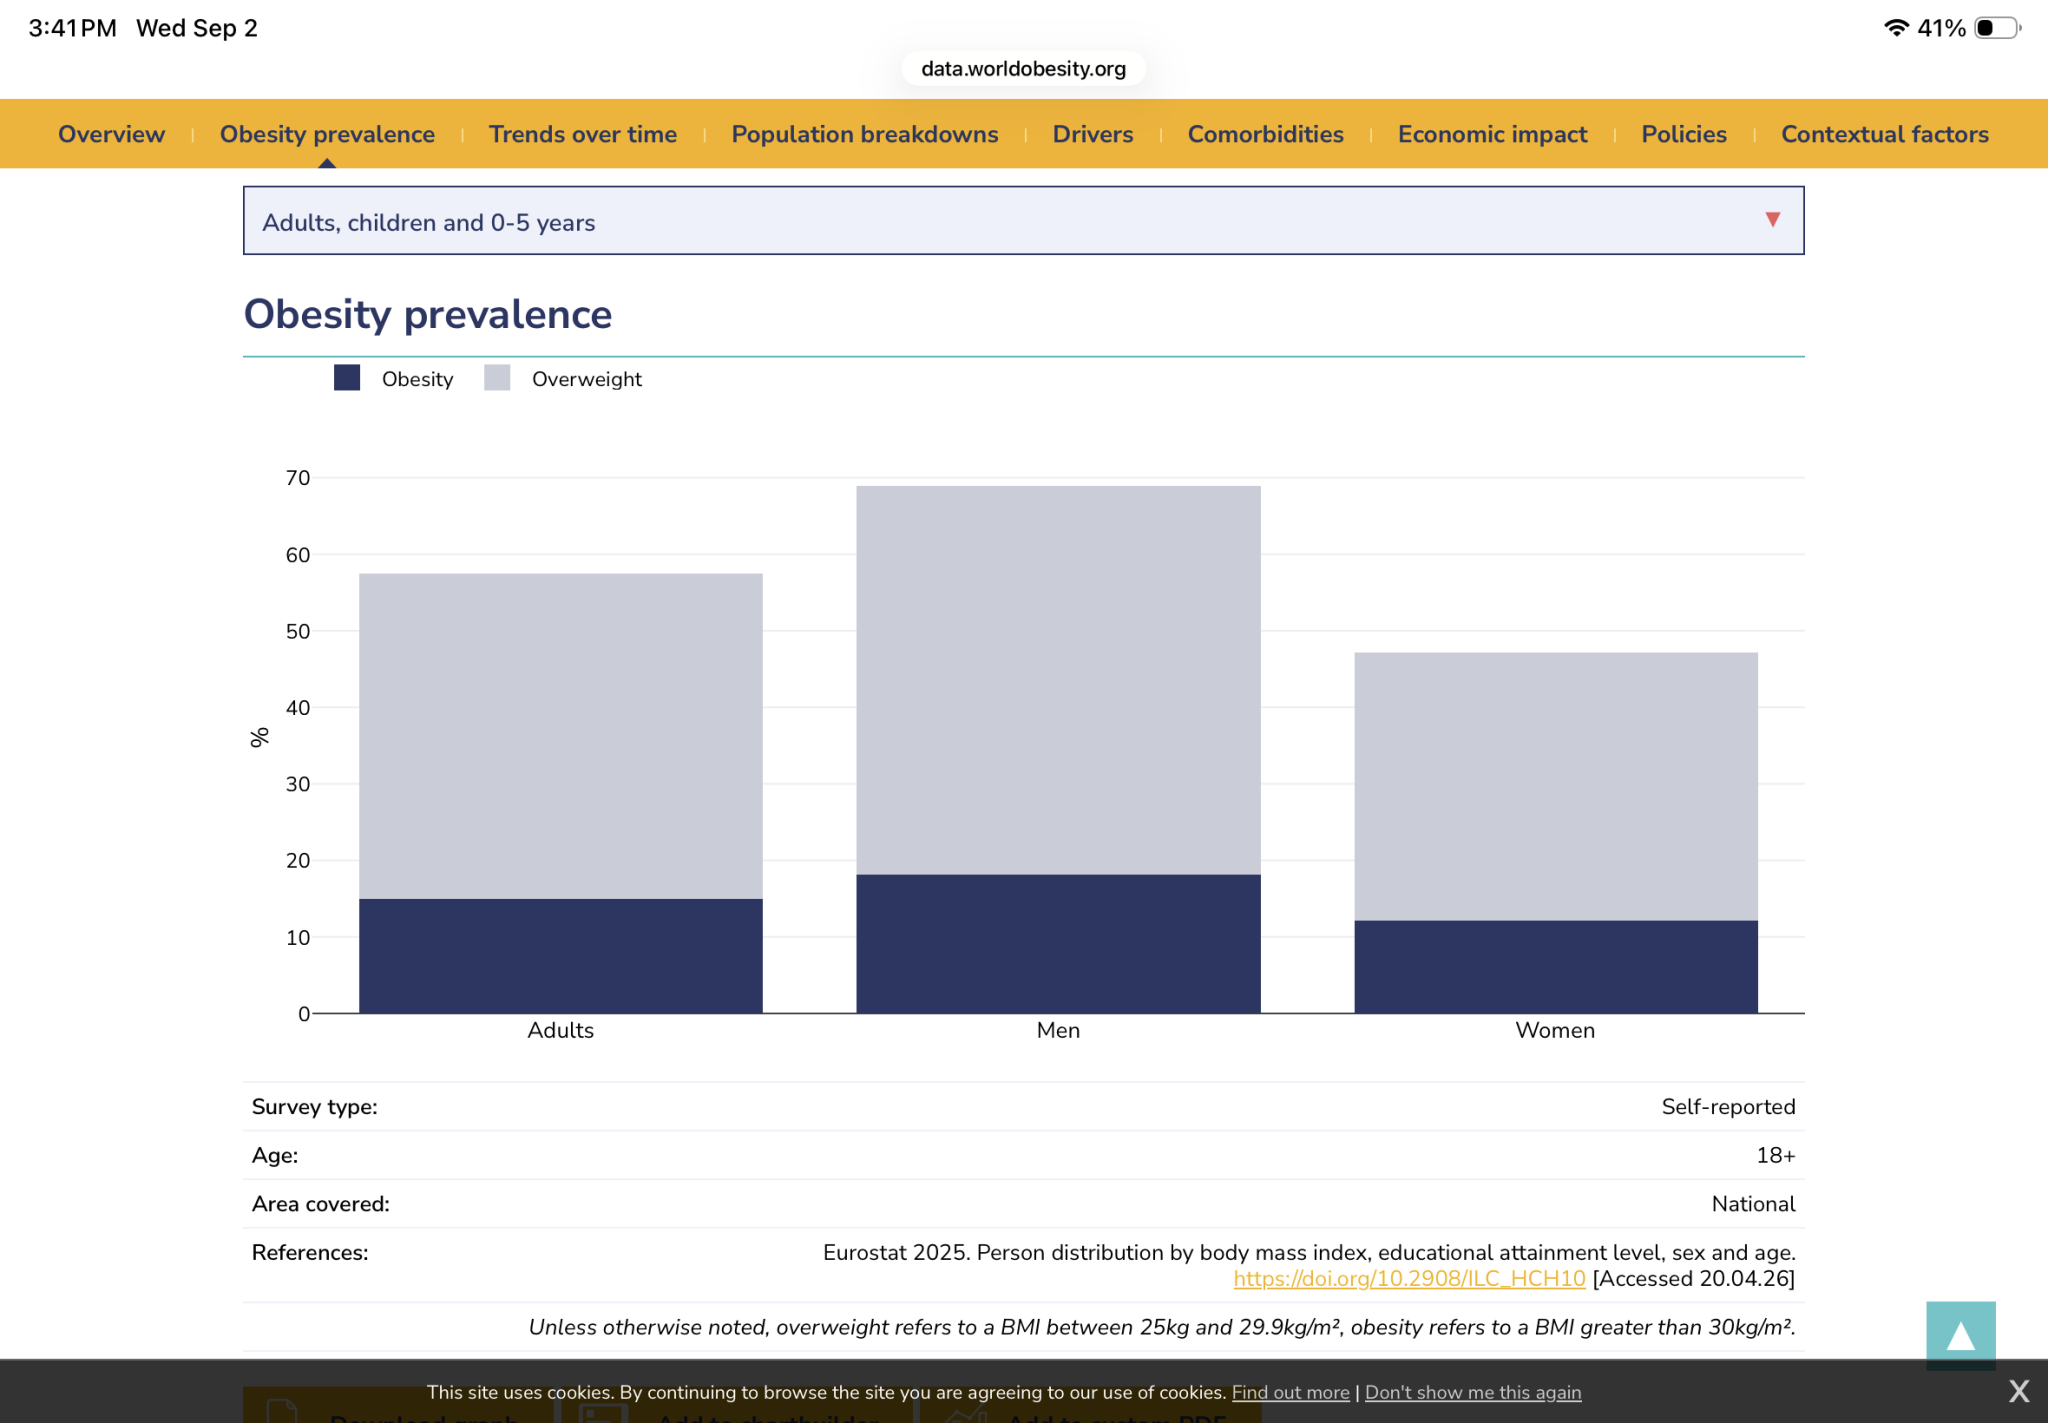Image resolution: width=2048 pixels, height=1423 pixels.
Task: Click the Wi-Fi status icon
Action: pyautogui.click(x=1895, y=28)
